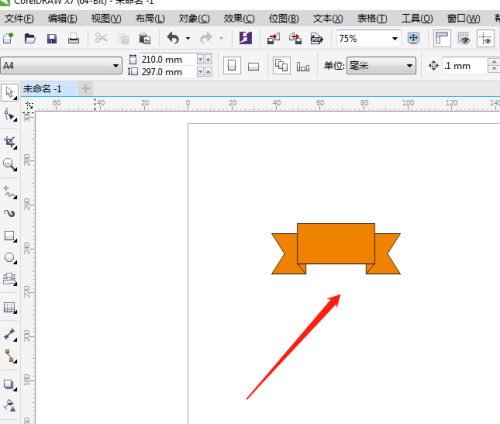Open the 布局(L) menu

[150, 18]
